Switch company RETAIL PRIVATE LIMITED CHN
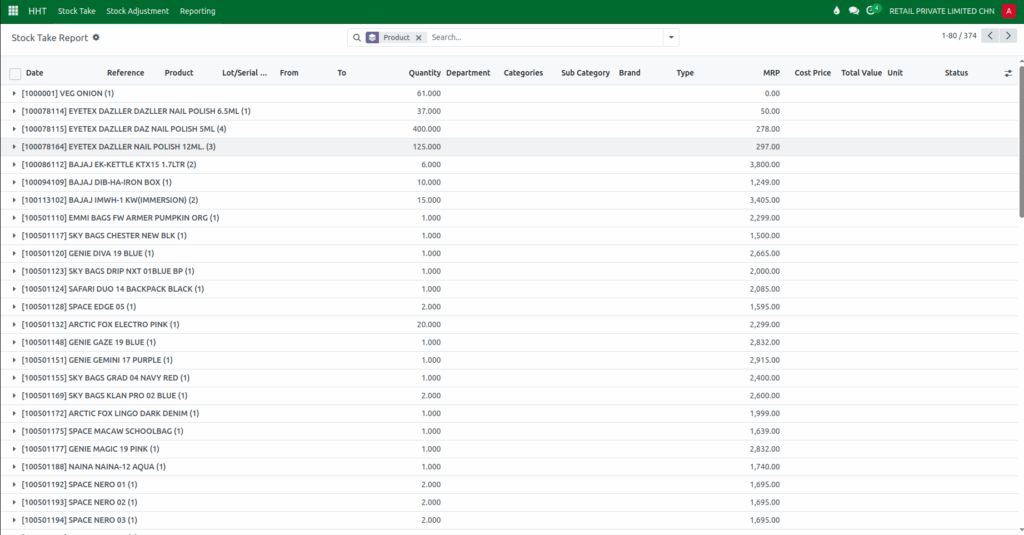The image size is (1024, 535). point(942,11)
